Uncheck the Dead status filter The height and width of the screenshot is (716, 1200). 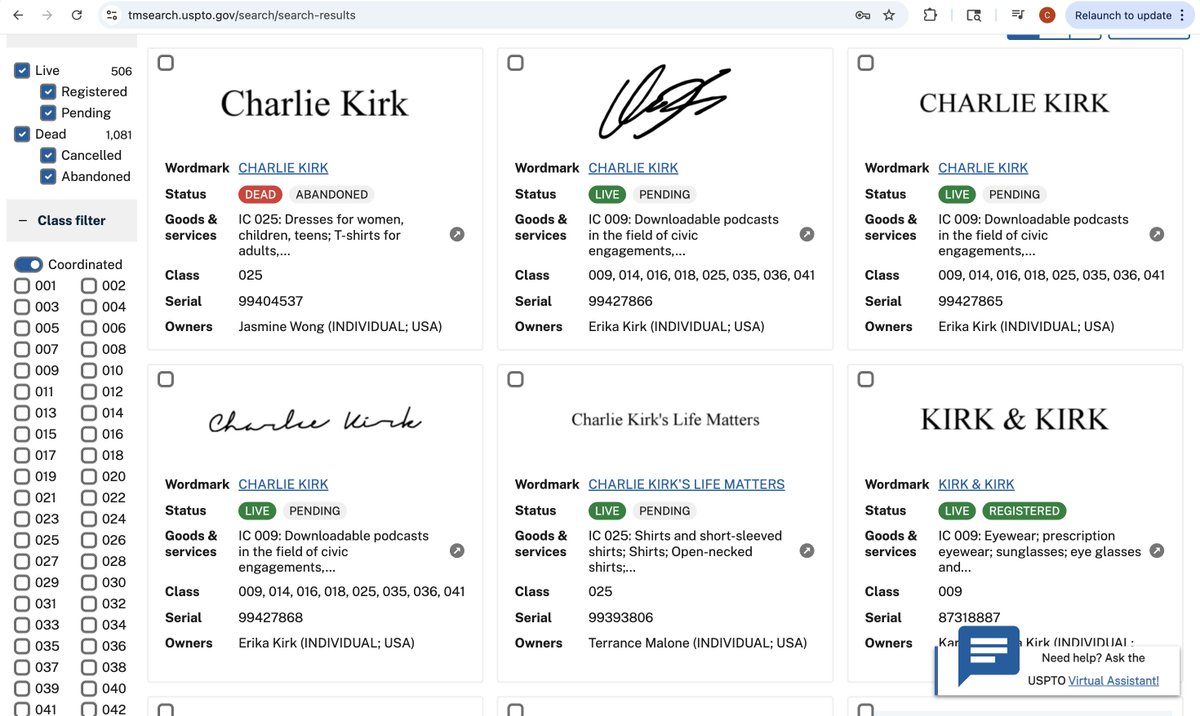click(22, 134)
